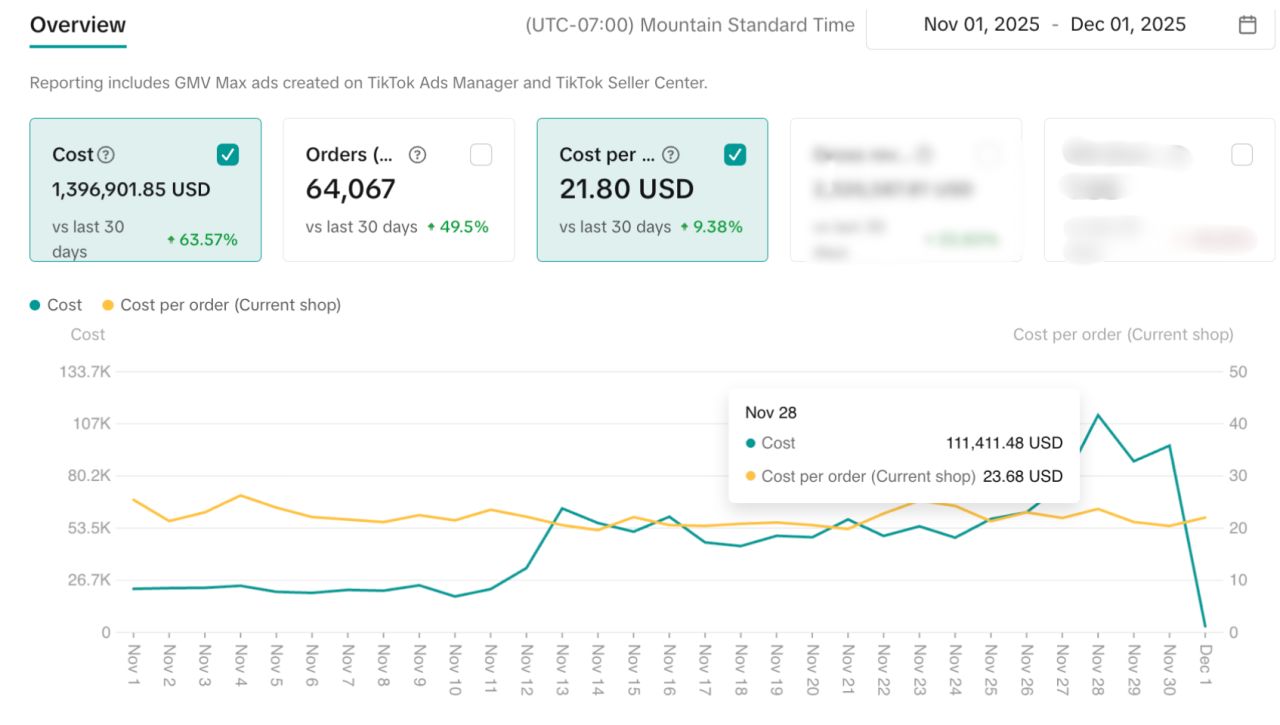The image size is (1280, 725).
Task: Click the GMV Max reporting note text
Action: (x=369, y=83)
